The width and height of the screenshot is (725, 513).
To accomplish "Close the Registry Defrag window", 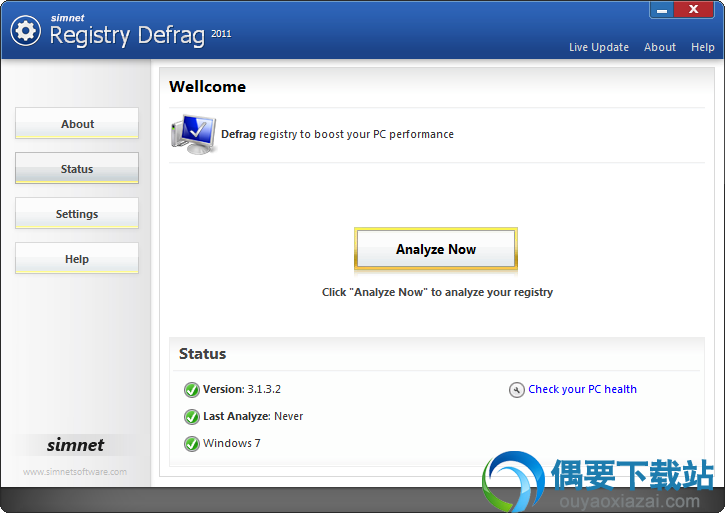I will click(x=694, y=10).
